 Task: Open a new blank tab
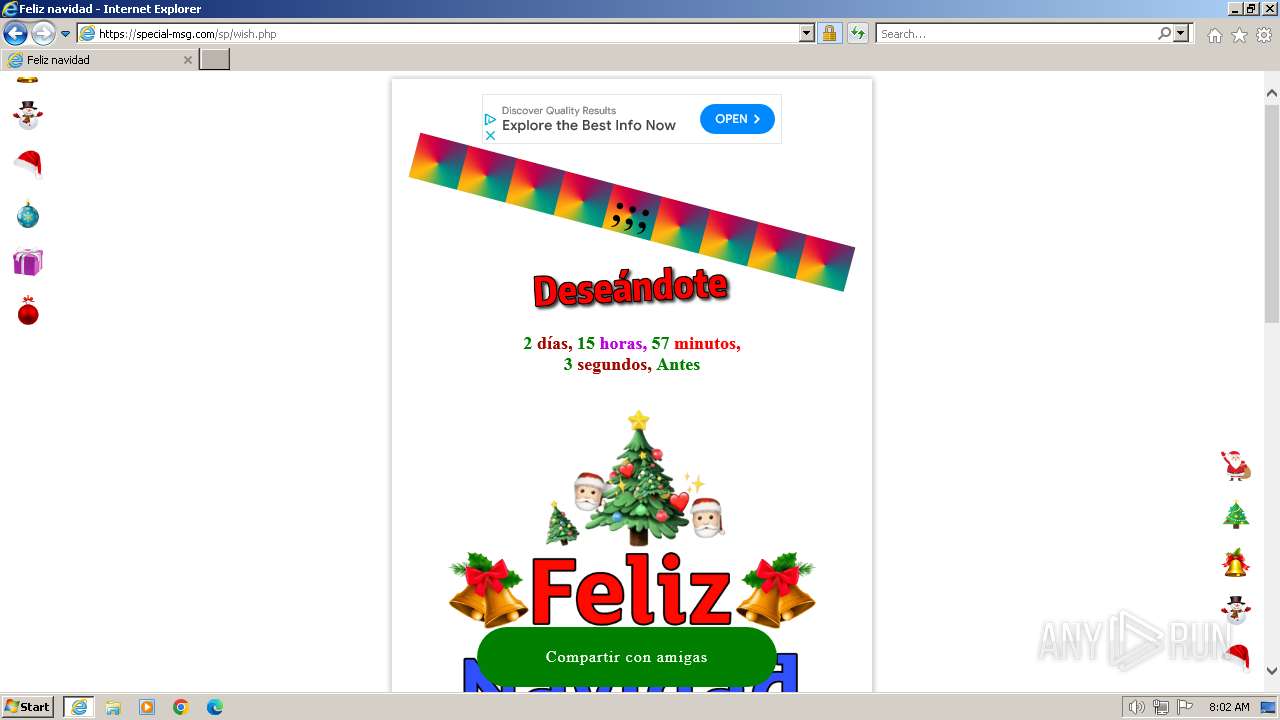tap(215, 60)
